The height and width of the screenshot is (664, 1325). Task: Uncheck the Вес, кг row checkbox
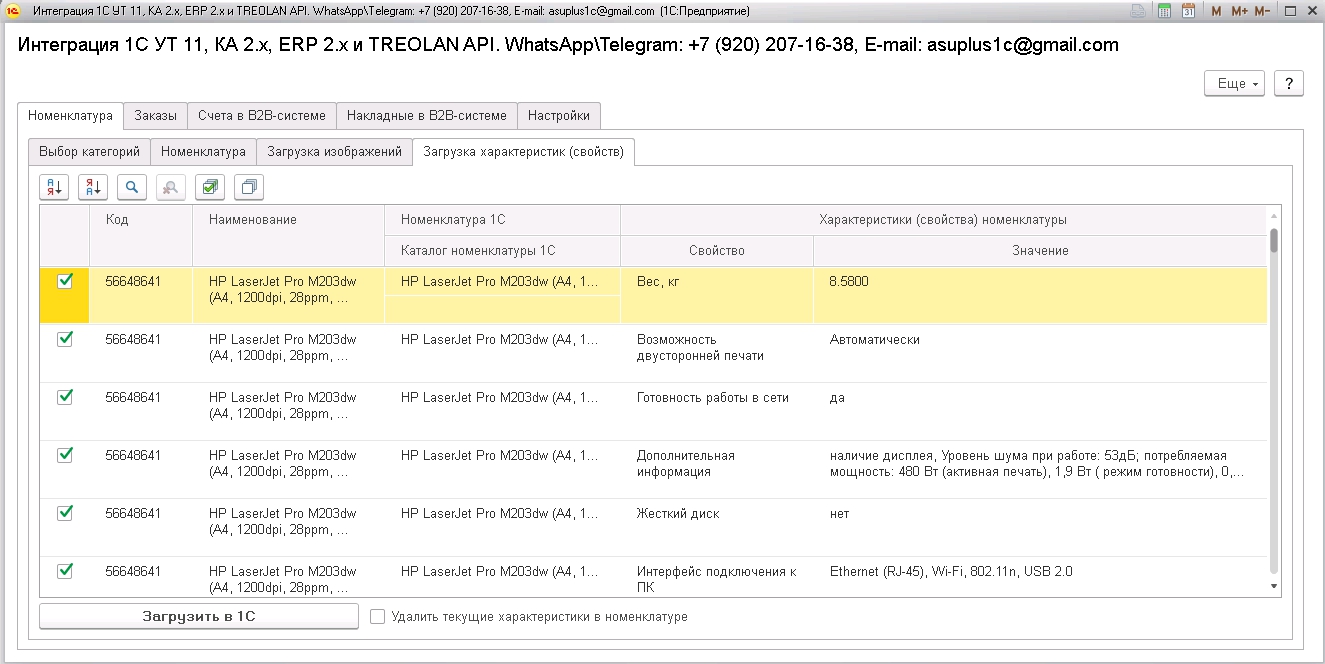65,281
